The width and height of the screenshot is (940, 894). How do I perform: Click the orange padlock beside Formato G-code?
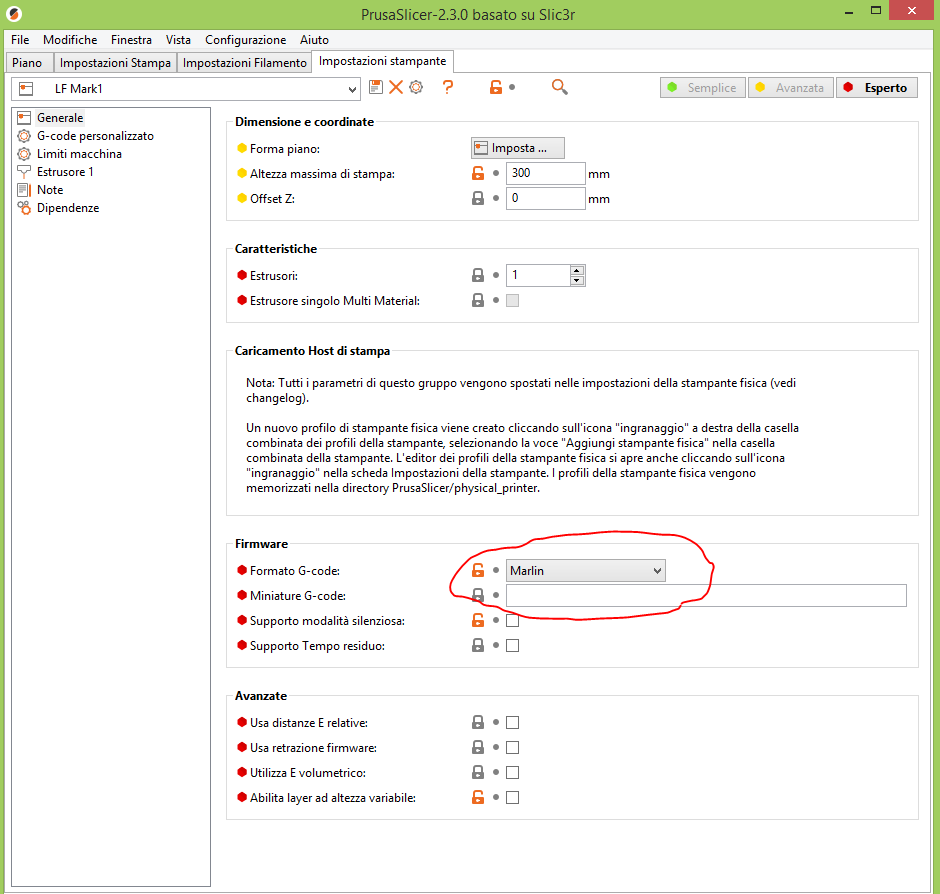pos(478,571)
